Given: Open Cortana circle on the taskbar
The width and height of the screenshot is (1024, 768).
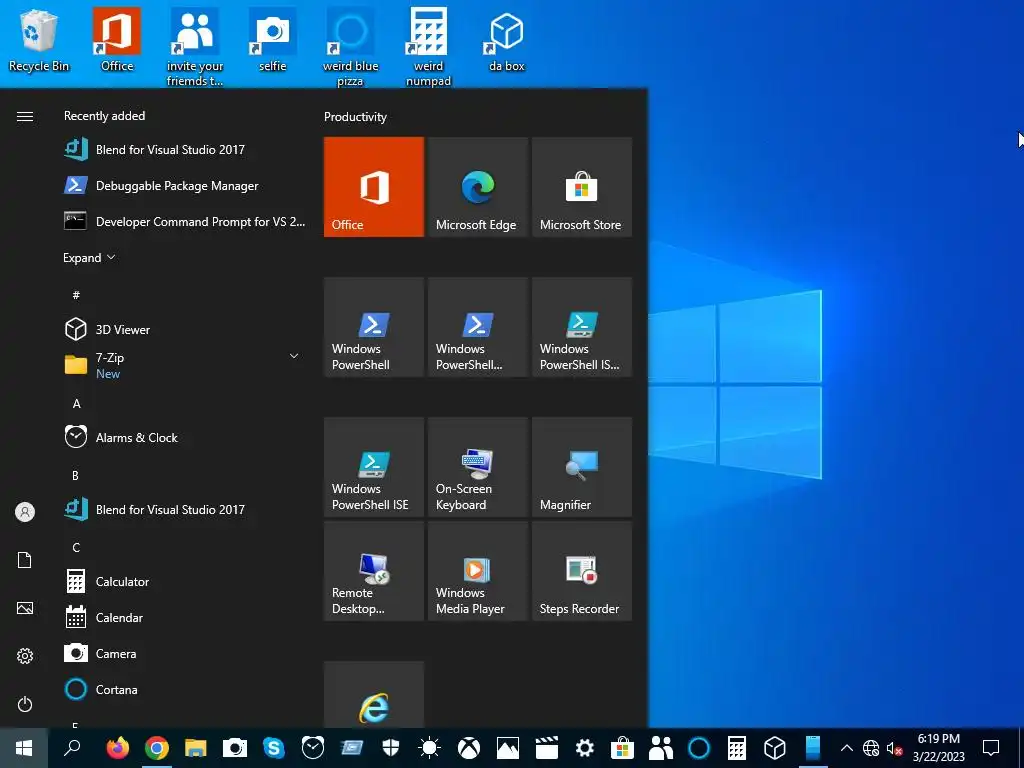Looking at the screenshot, I should [x=699, y=748].
